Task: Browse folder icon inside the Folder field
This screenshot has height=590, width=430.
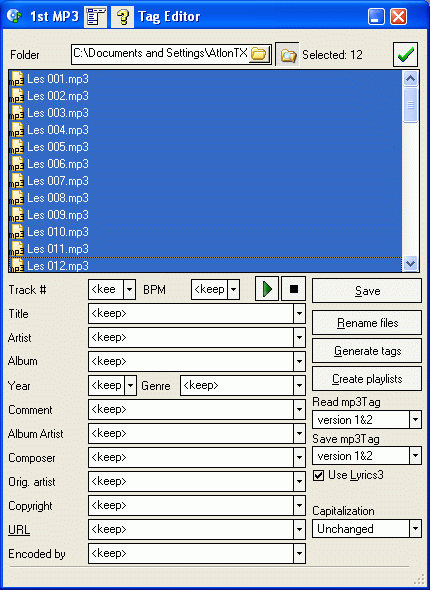Action: click(259, 54)
